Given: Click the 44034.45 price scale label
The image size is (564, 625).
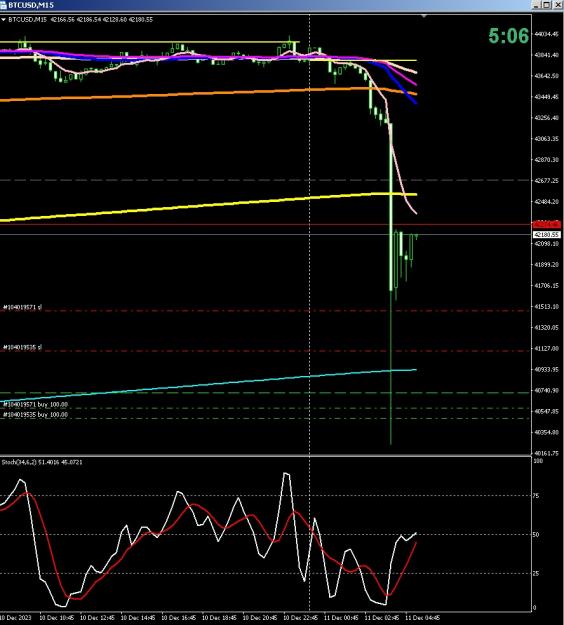Looking at the screenshot, I should (x=547, y=34).
